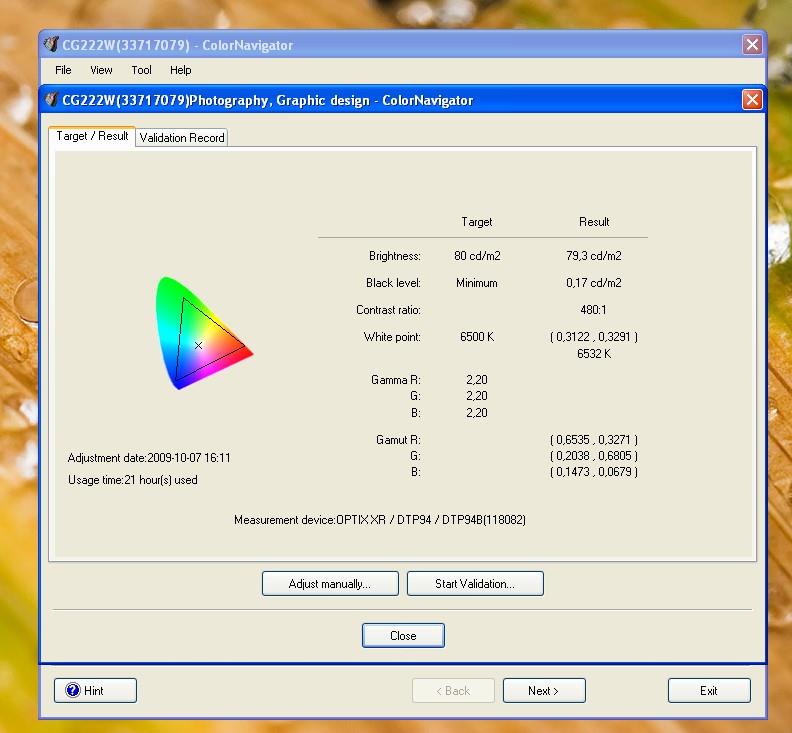The width and height of the screenshot is (792, 733).
Task: Click the ColorNavigator icon in the main title bar
Action: [52, 45]
